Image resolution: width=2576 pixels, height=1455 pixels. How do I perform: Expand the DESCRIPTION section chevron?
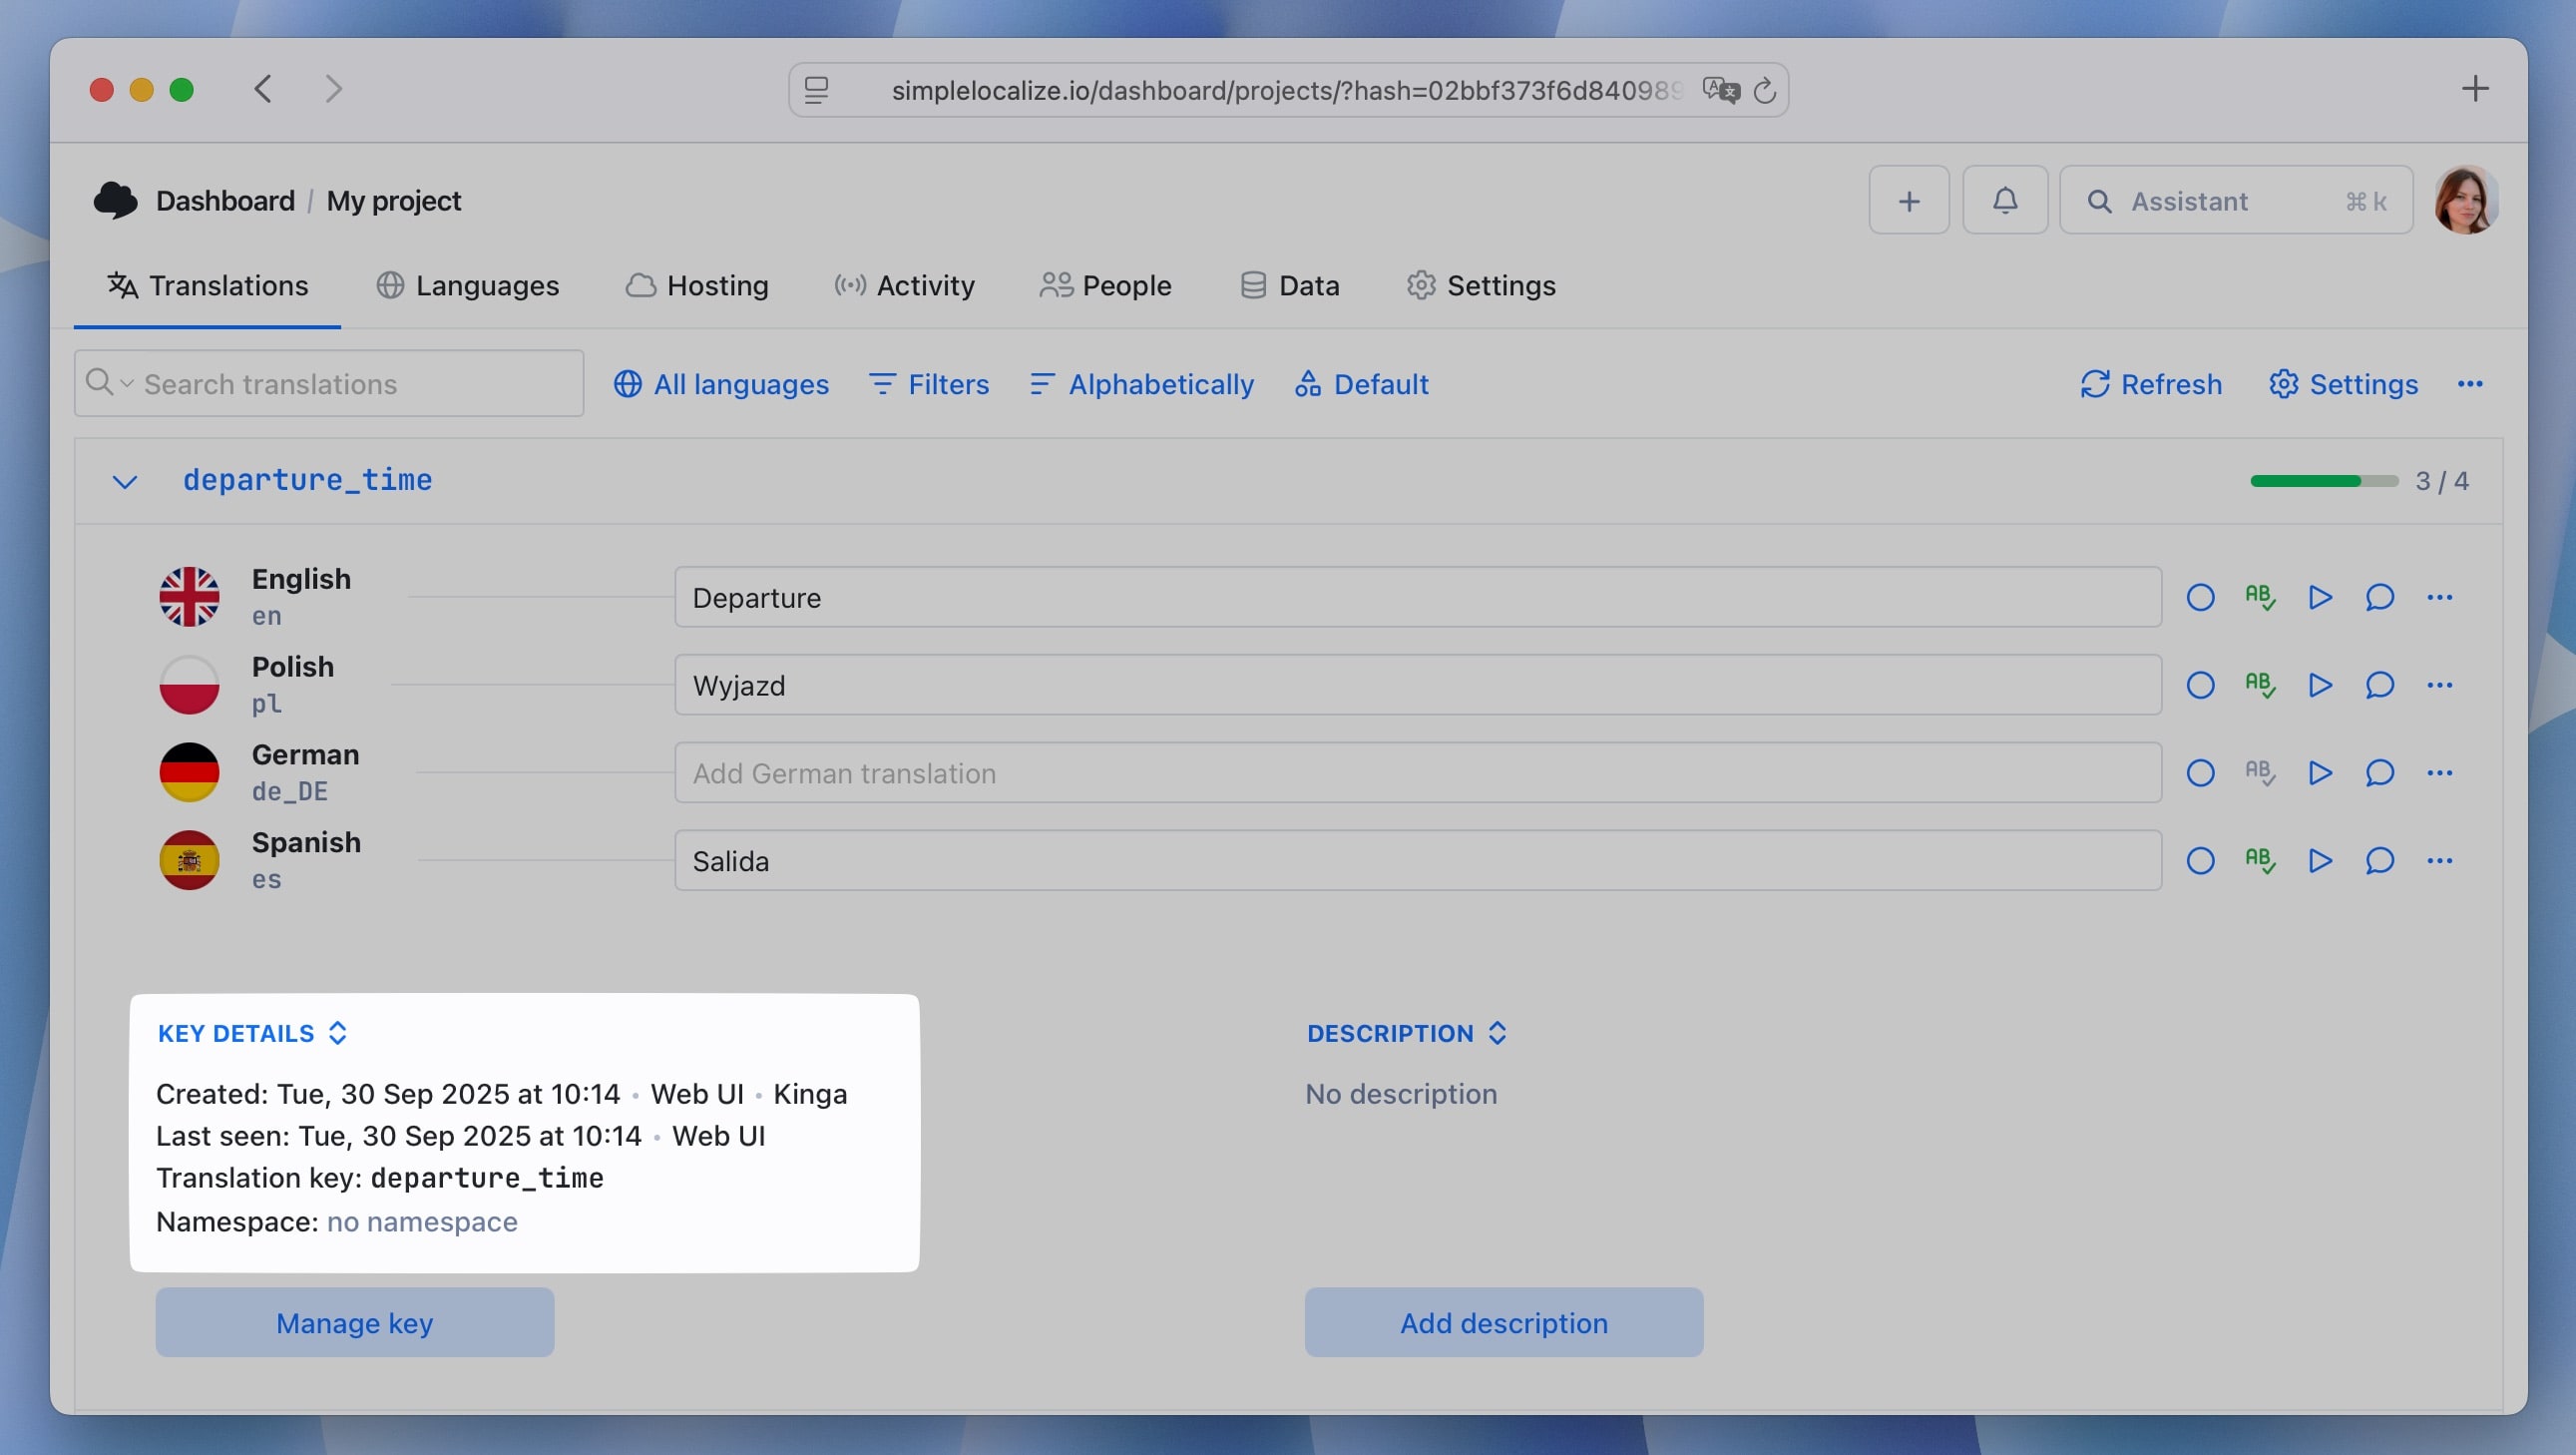1497,1032
